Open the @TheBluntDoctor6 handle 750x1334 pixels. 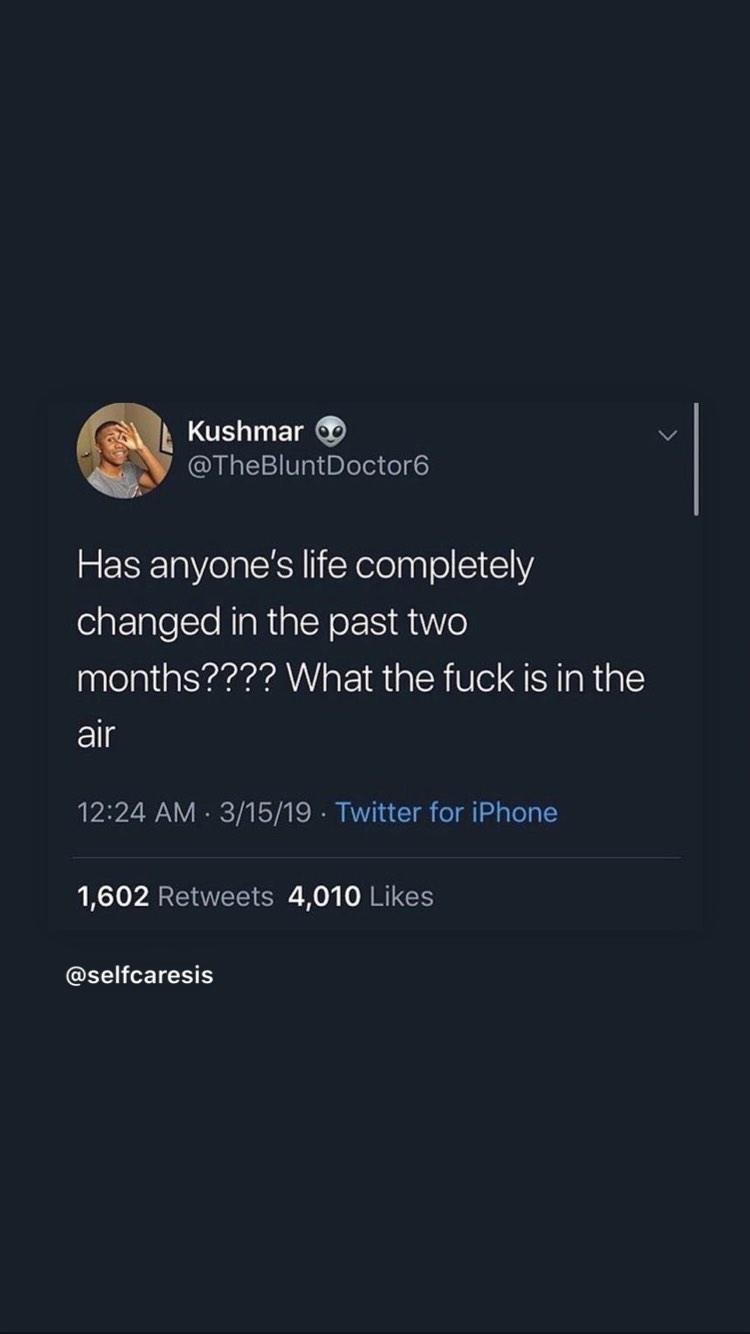click(309, 466)
